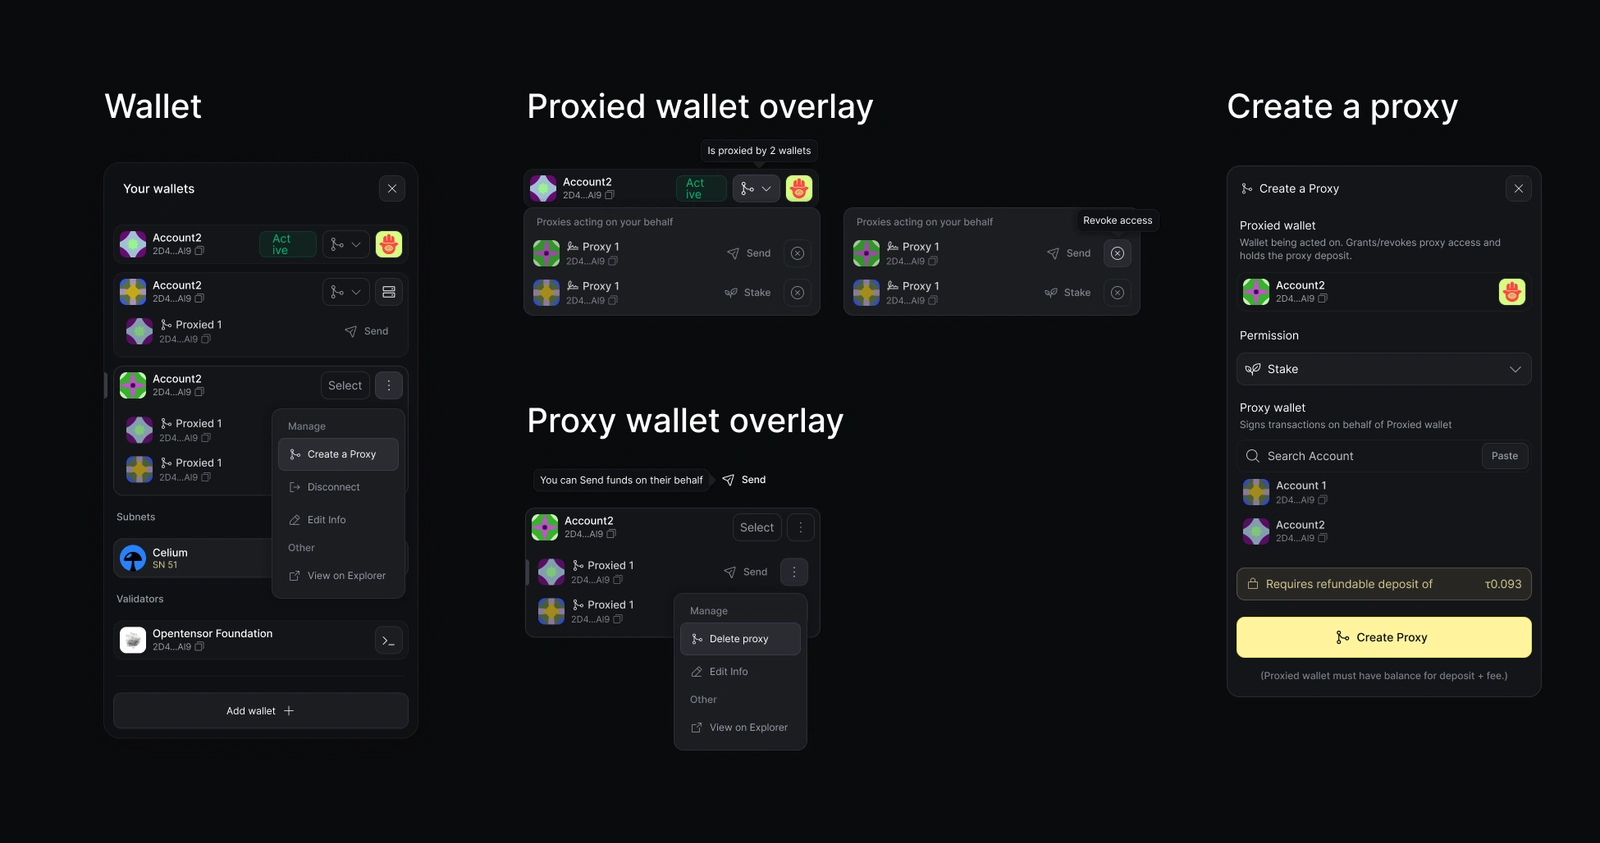Open kebab menu next to Proxied 1 Send
The height and width of the screenshot is (843, 1600).
[794, 572]
